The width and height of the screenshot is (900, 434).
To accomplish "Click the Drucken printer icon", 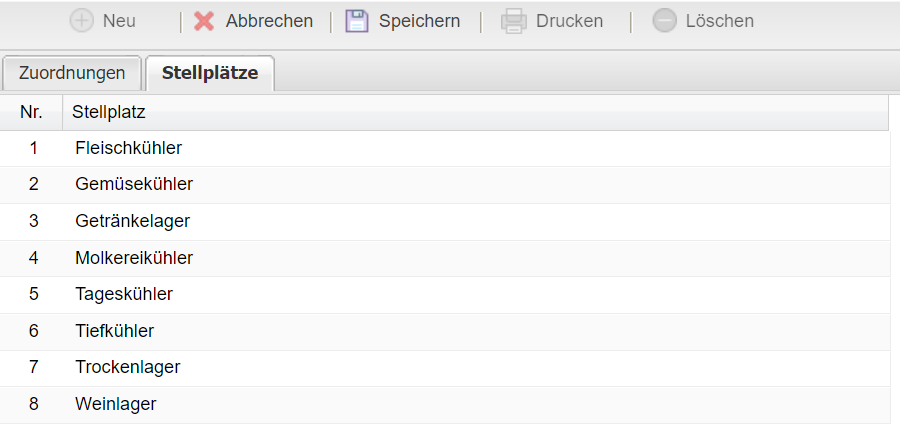I will coord(513,21).
